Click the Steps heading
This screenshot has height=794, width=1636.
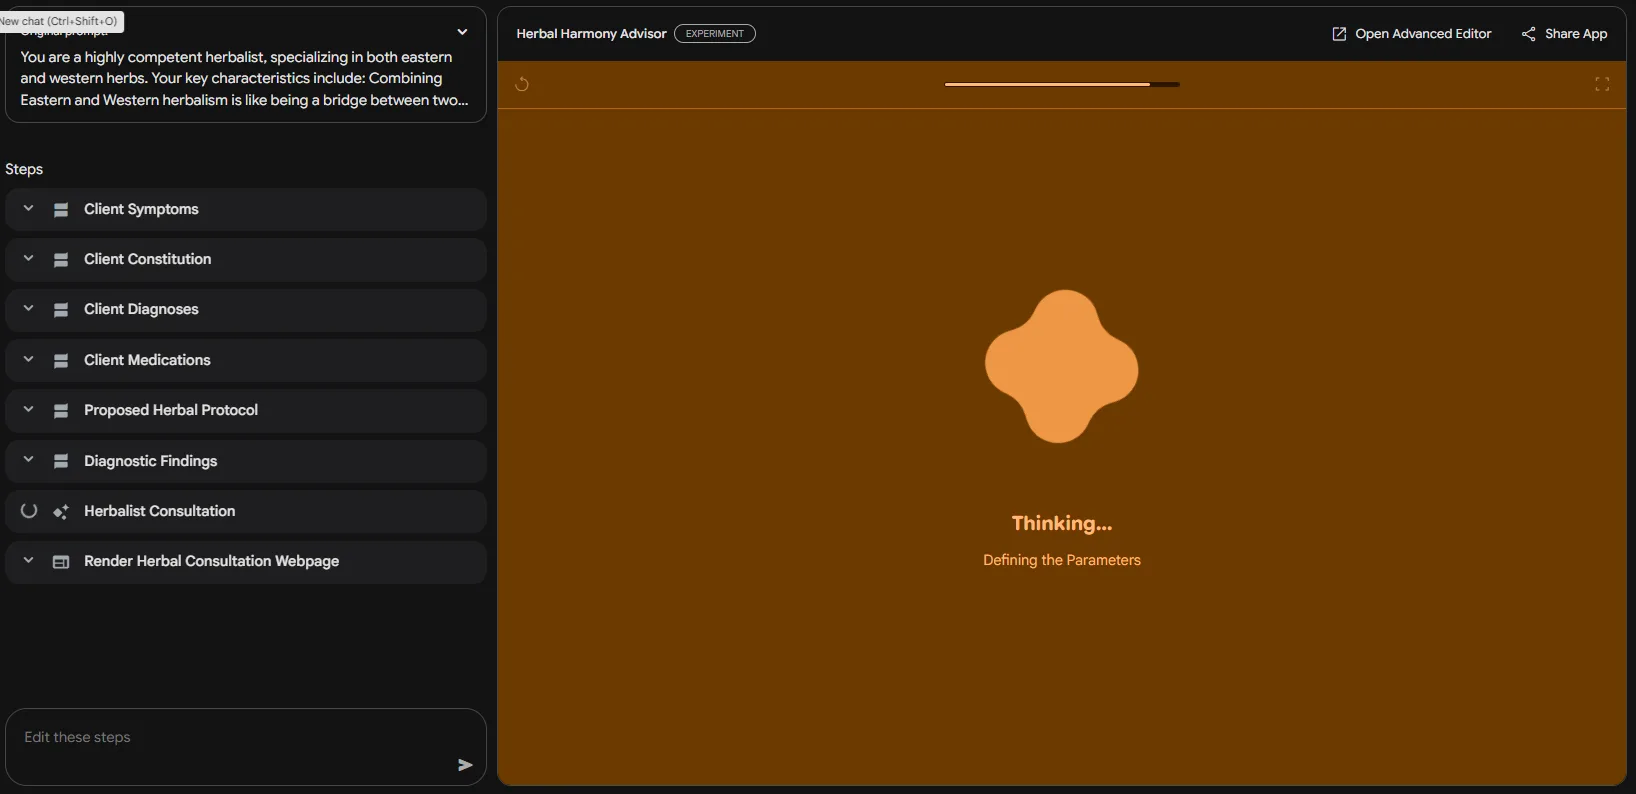click(24, 169)
